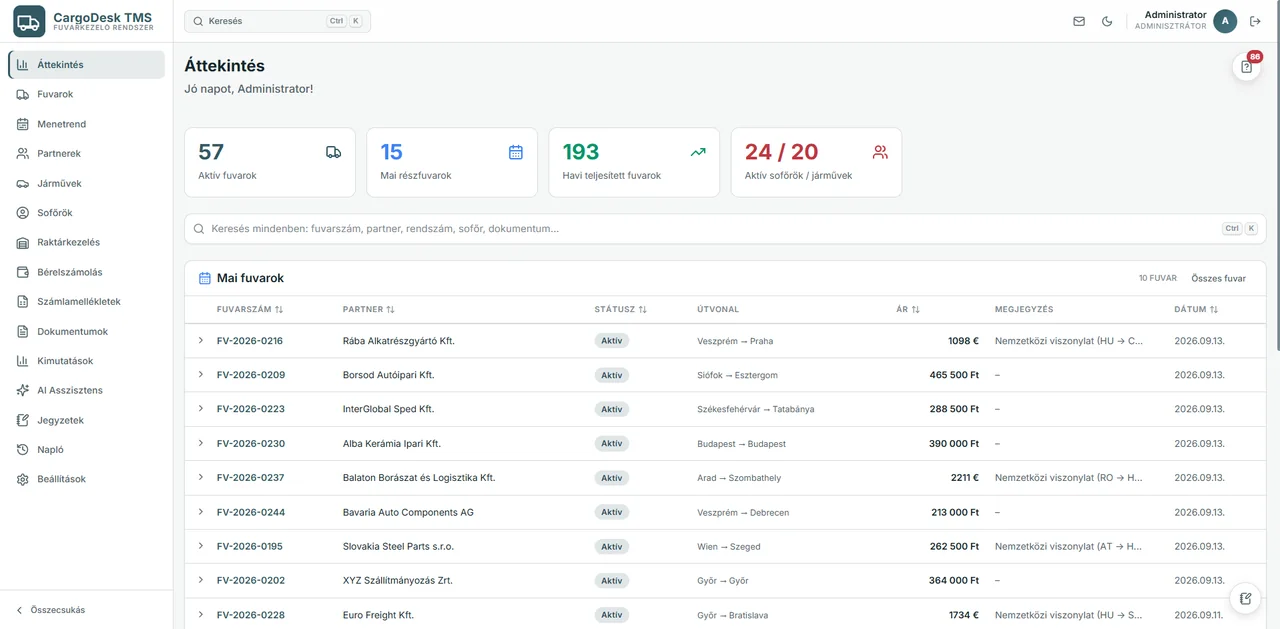The image size is (1280, 629).
Task: Sort by Dátum column header
Action: coord(1196,310)
